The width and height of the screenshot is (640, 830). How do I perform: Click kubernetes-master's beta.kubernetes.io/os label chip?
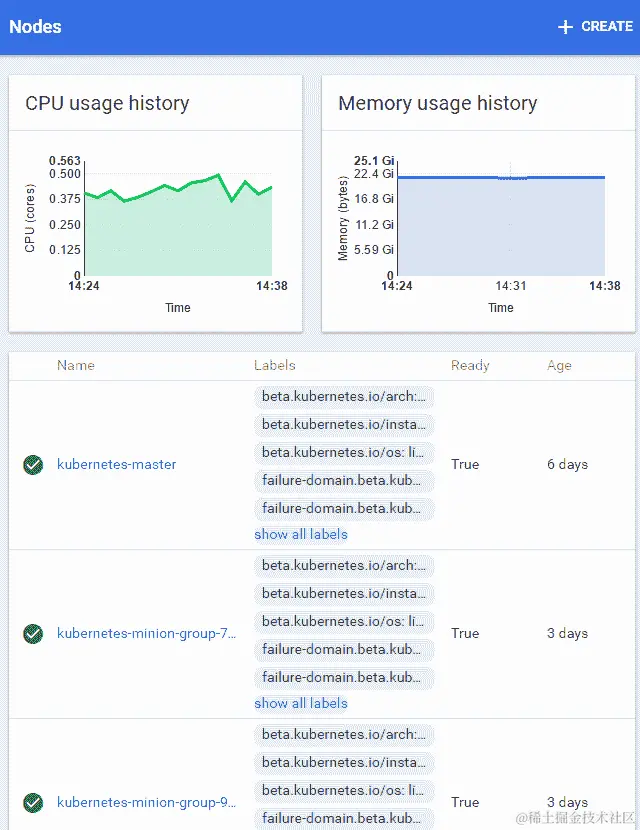point(344,452)
